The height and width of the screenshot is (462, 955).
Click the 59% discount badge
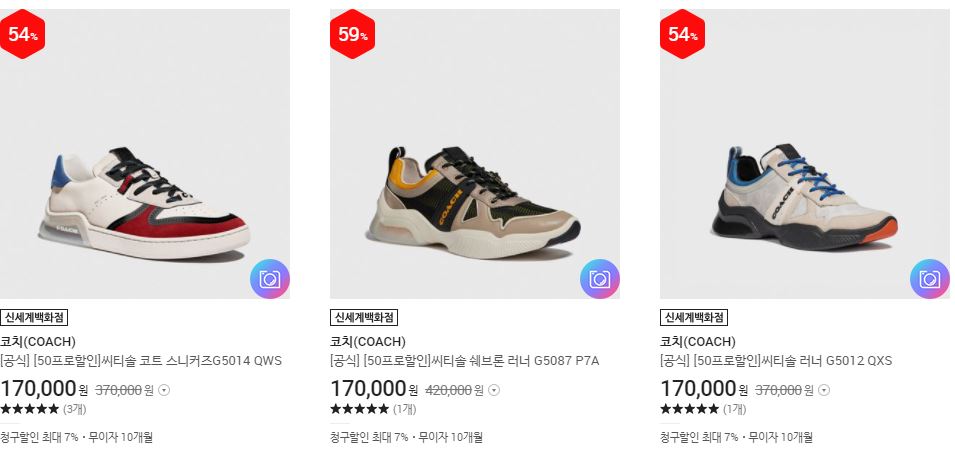(x=352, y=34)
